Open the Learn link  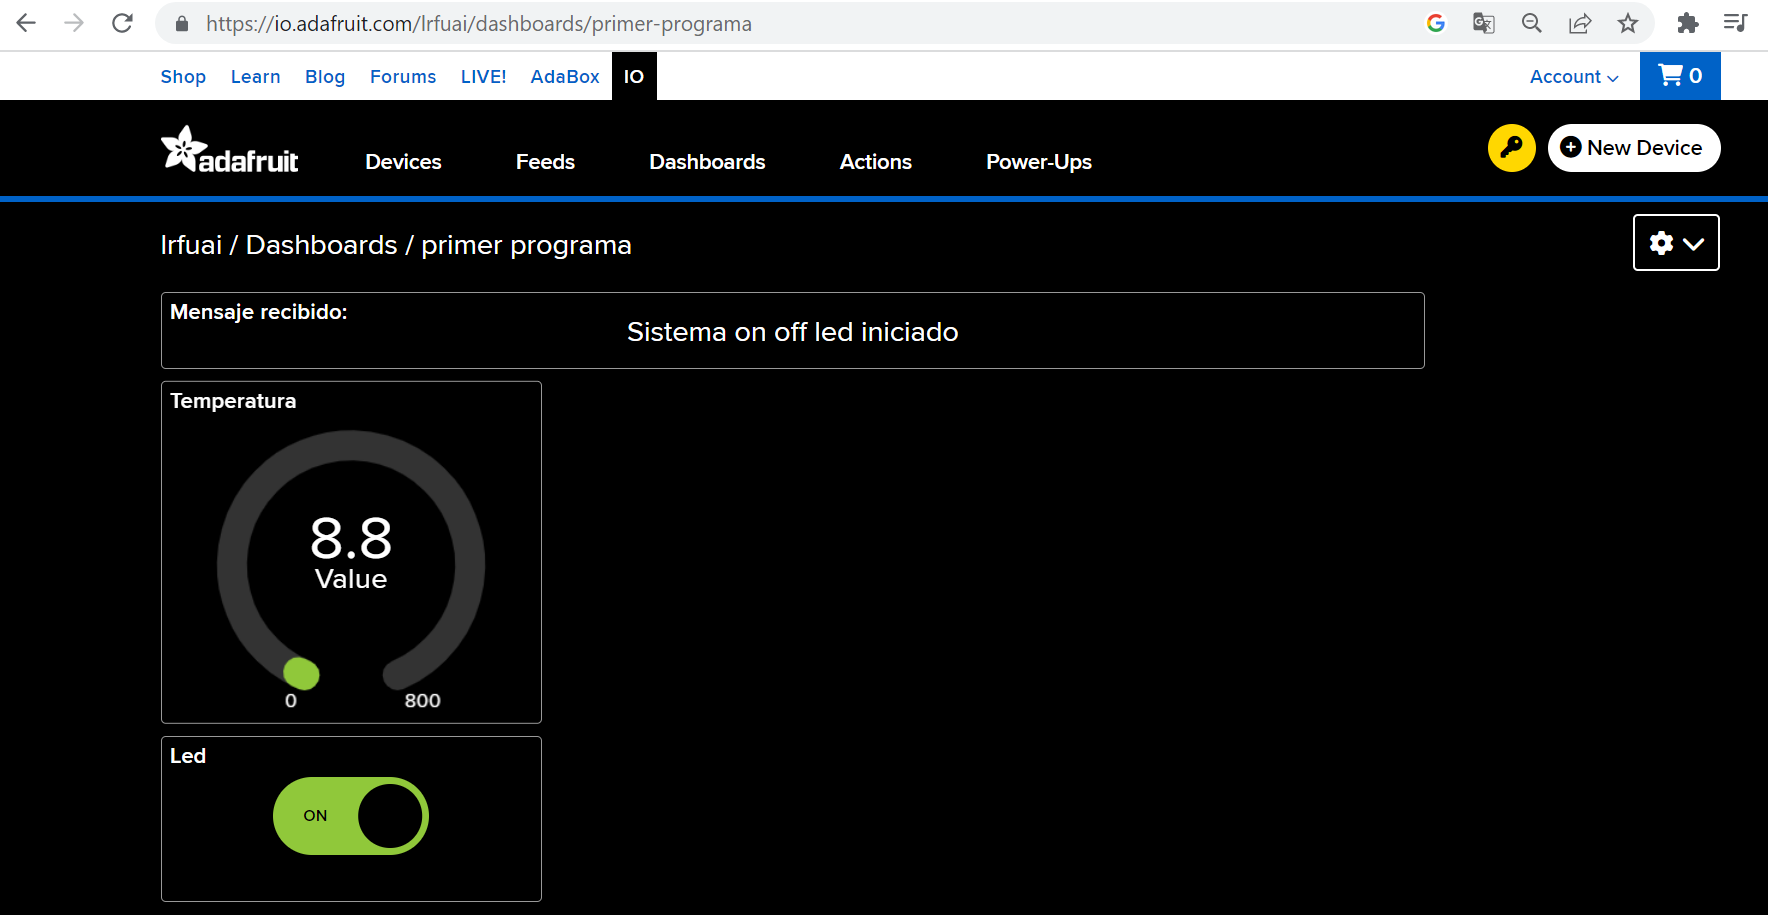pyautogui.click(x=256, y=77)
